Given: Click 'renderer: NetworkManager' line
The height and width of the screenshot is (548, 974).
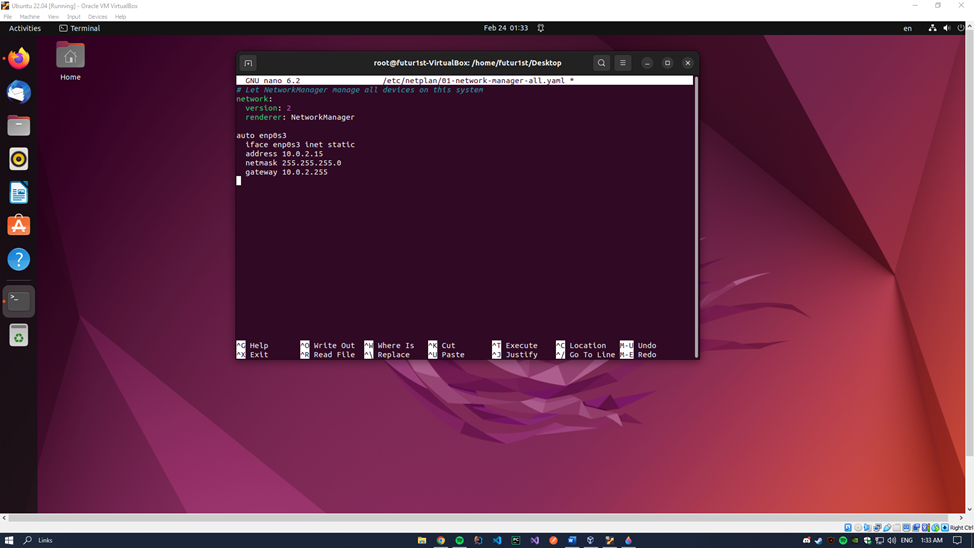Looking at the screenshot, I should tap(299, 117).
